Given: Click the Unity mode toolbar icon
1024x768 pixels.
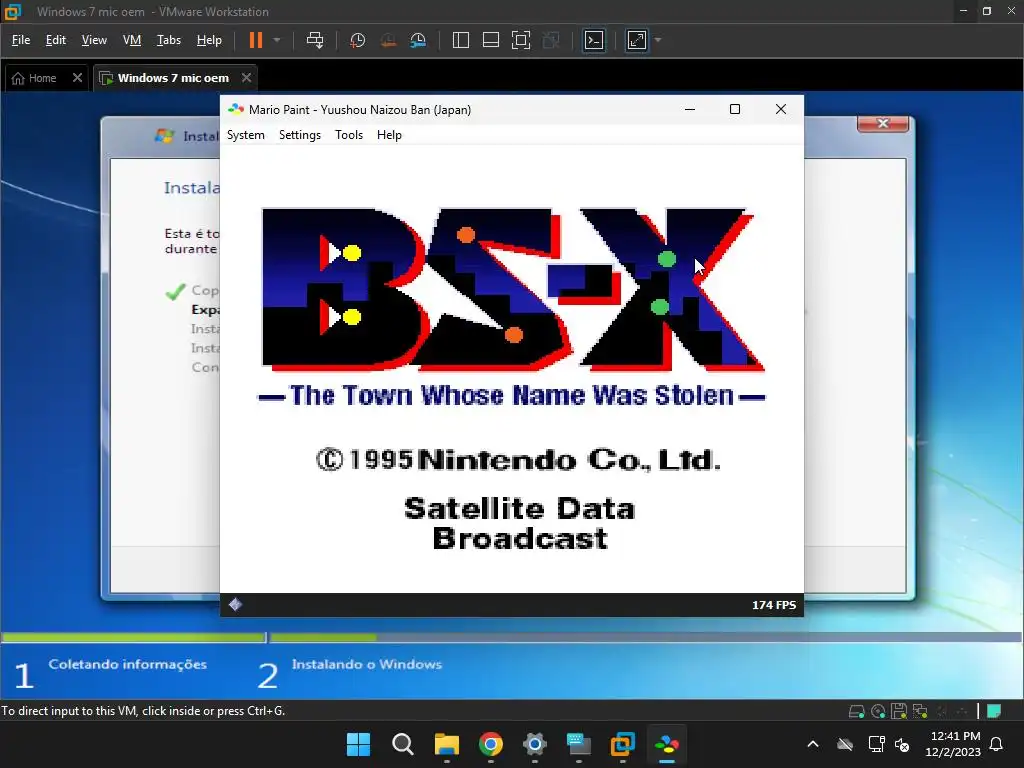Looking at the screenshot, I should coord(551,40).
